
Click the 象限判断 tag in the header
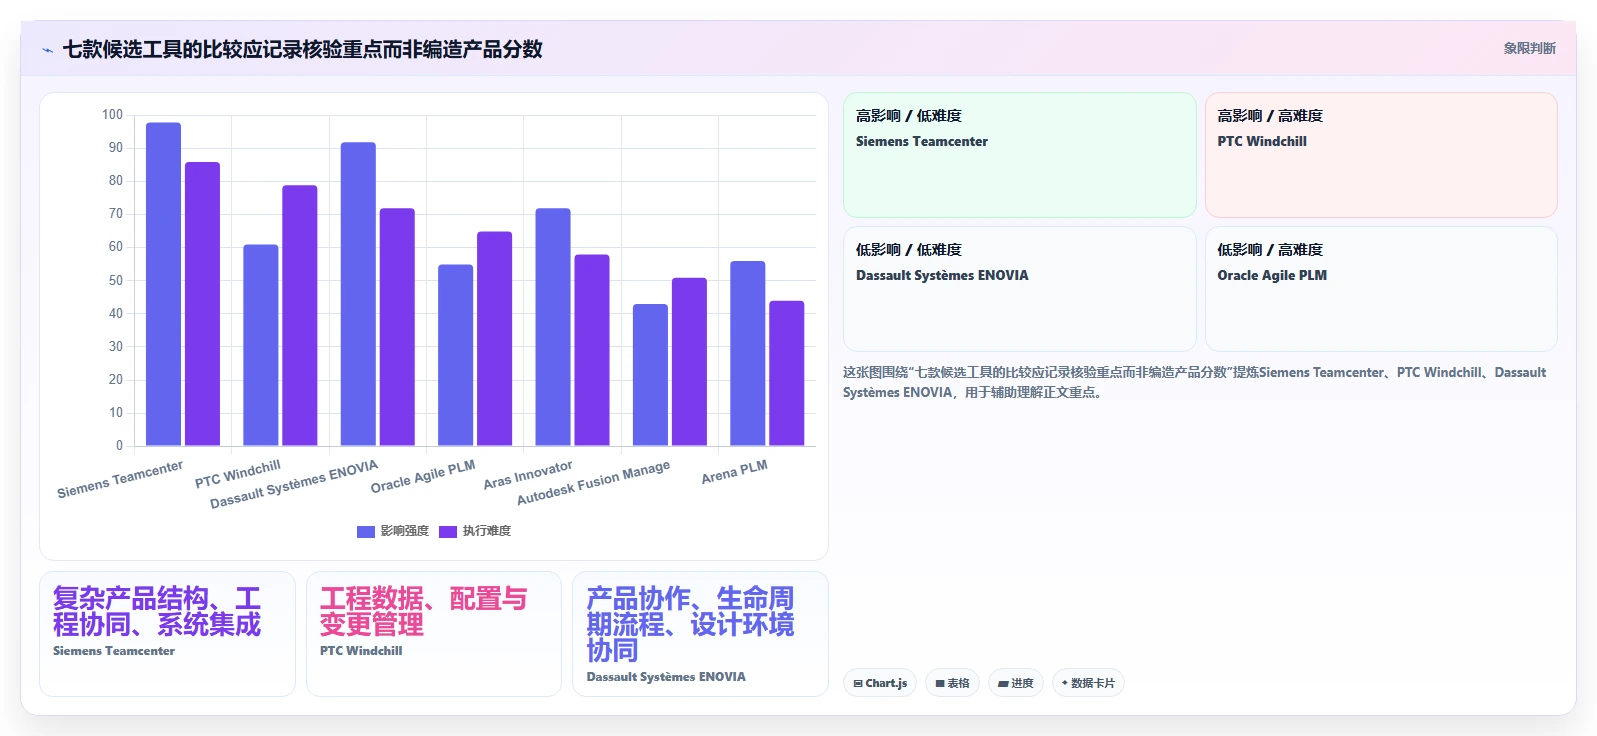point(1529,48)
